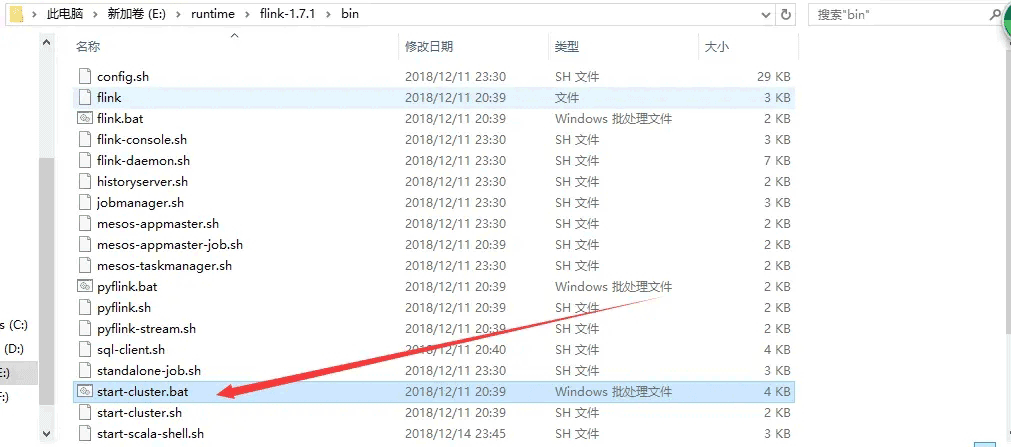Select the file name mesos-taskmanager.sh
The height and width of the screenshot is (447, 1011).
coord(164,265)
